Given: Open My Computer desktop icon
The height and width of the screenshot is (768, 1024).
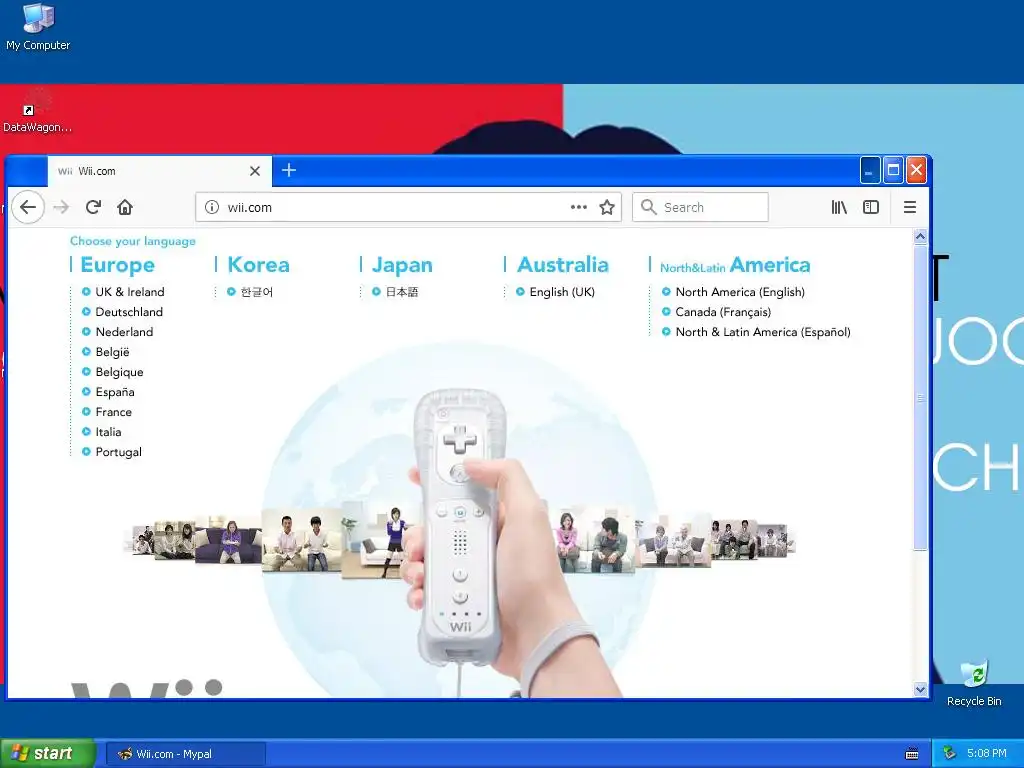Looking at the screenshot, I should click(38, 27).
